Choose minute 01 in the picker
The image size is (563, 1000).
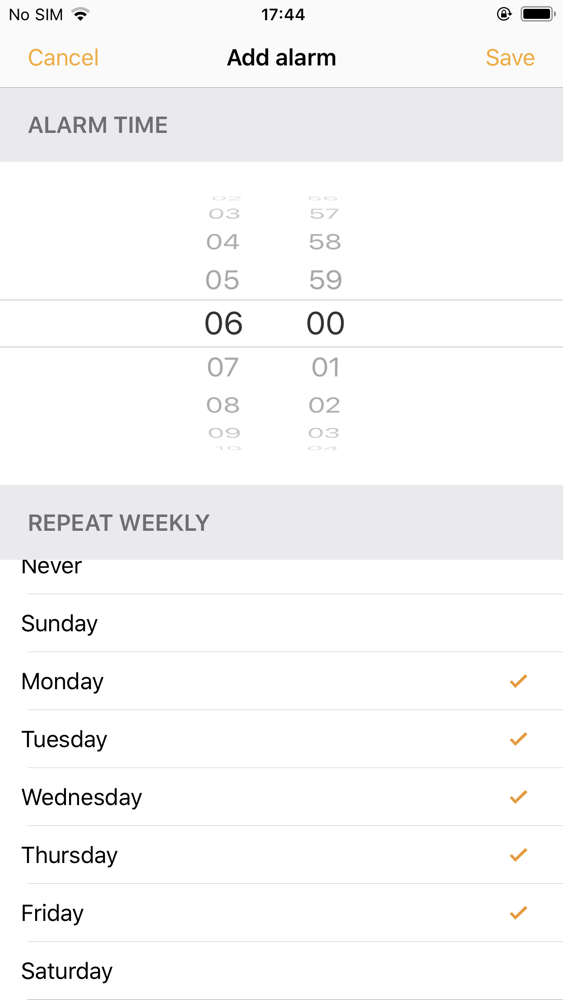tap(325, 367)
